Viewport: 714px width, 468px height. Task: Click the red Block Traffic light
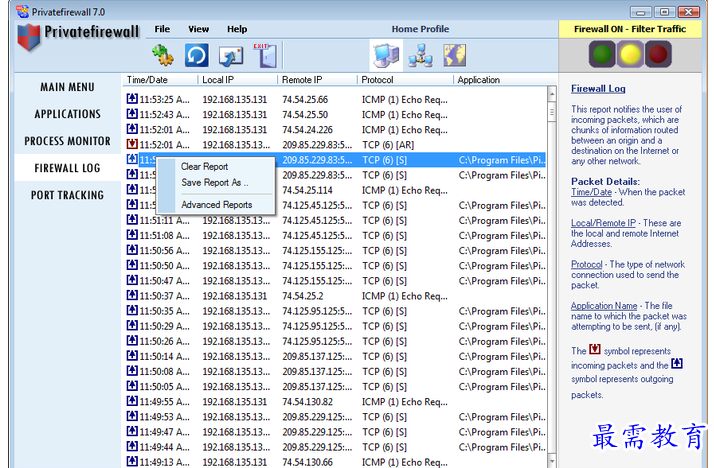(x=658, y=54)
